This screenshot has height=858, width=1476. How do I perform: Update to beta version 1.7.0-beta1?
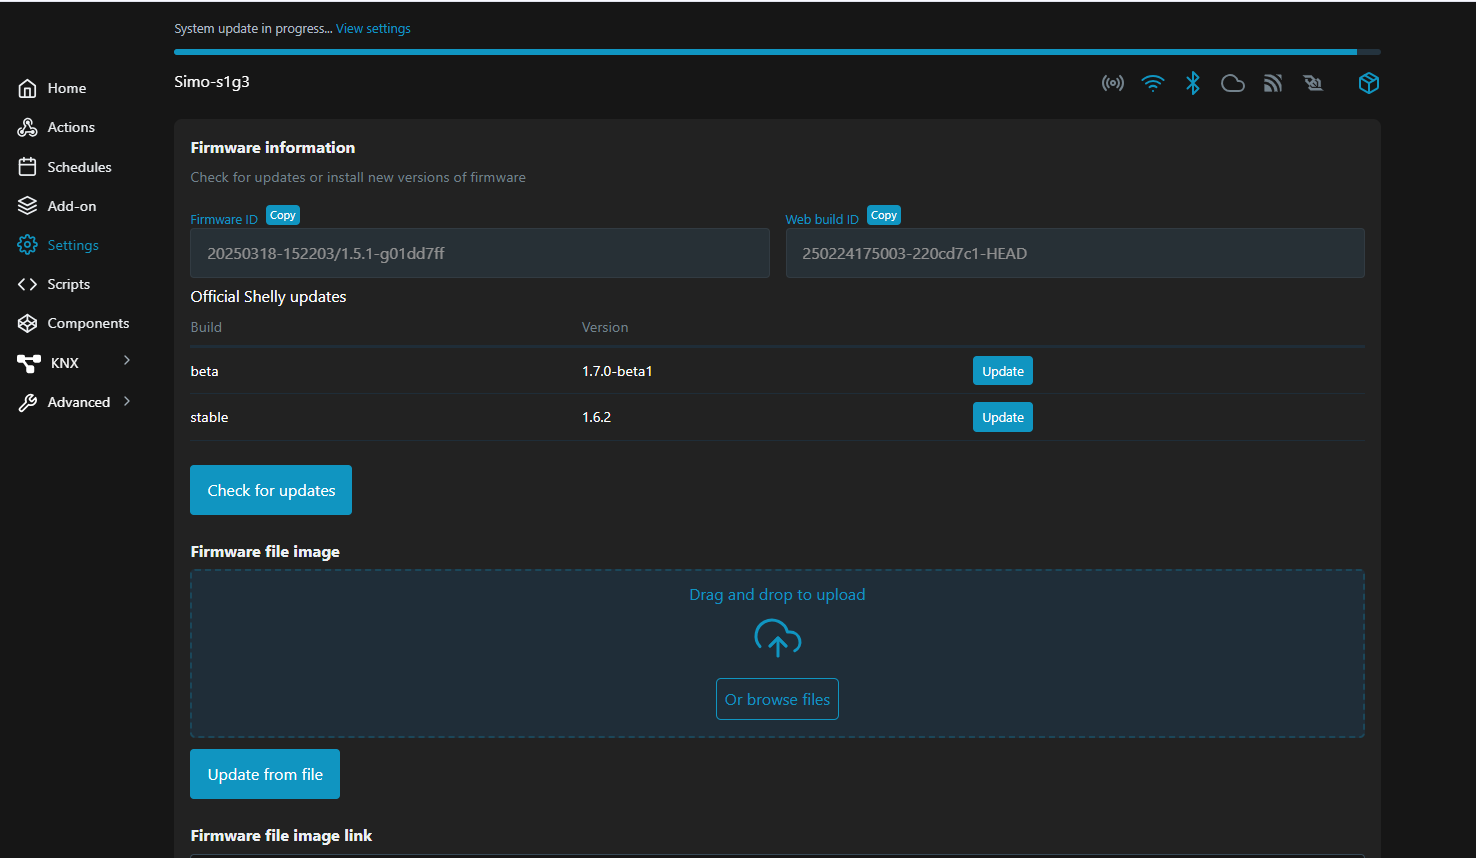pyautogui.click(x=1002, y=371)
